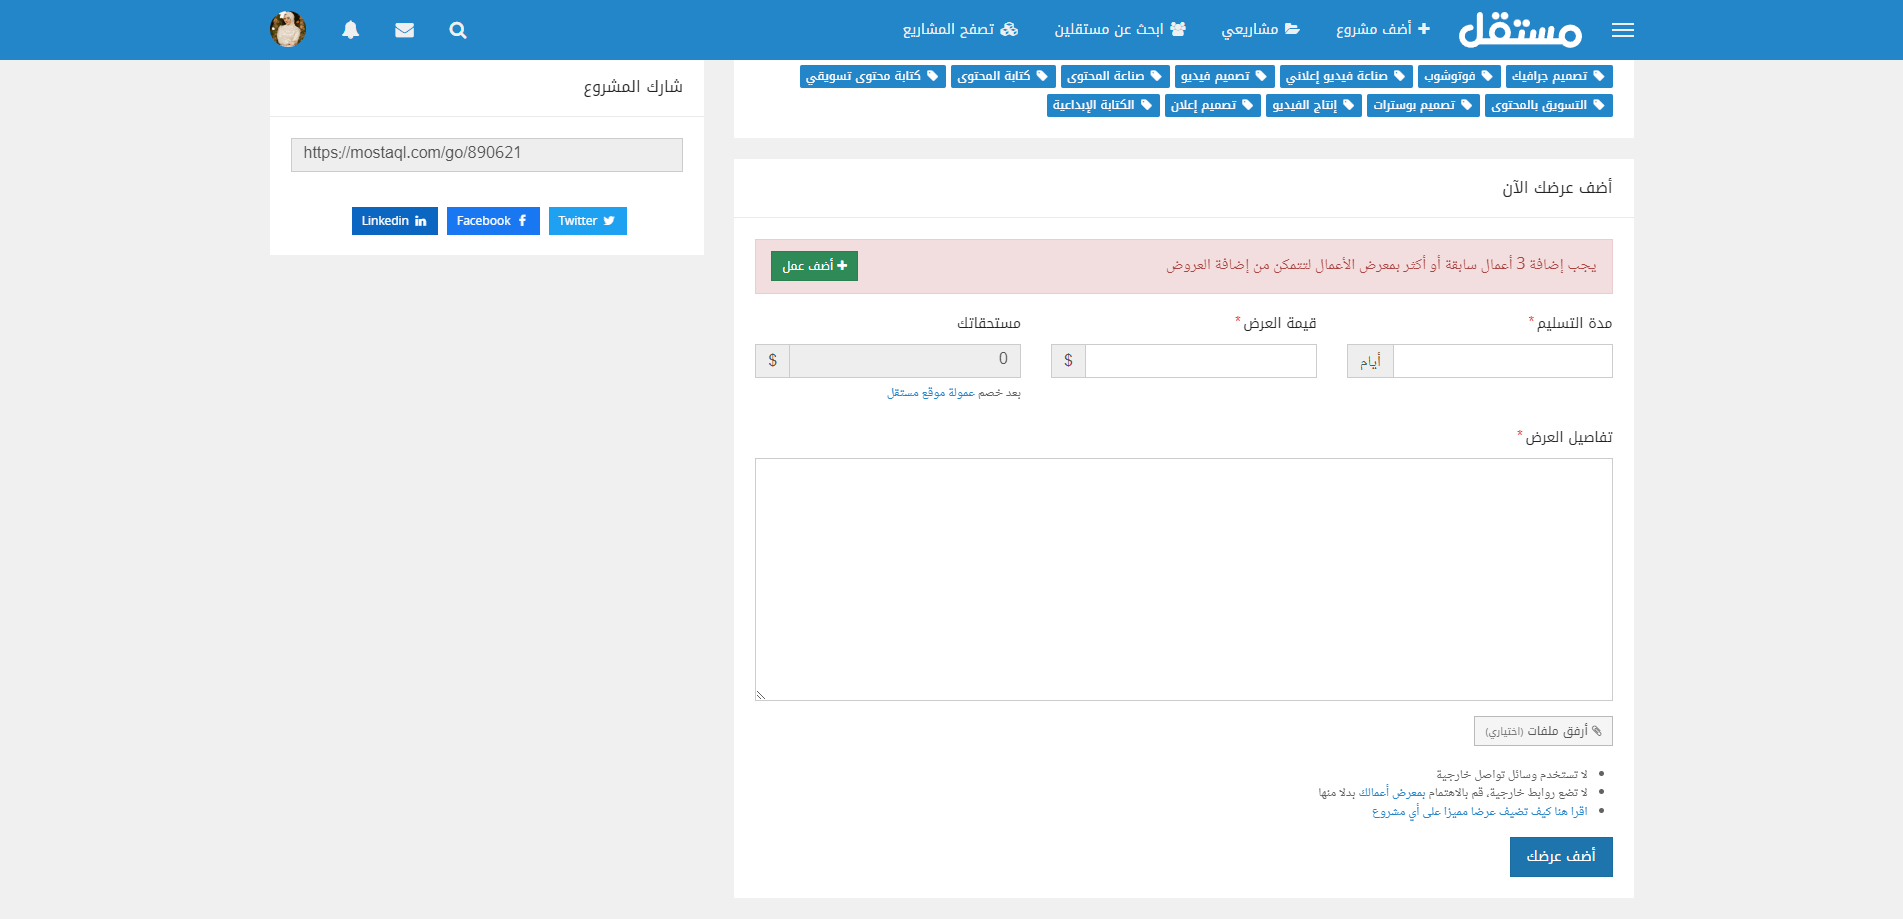Image resolution: width=1903 pixels, height=919 pixels.
Task: Select the تصميم إعلان tag
Action: [x=1213, y=105]
